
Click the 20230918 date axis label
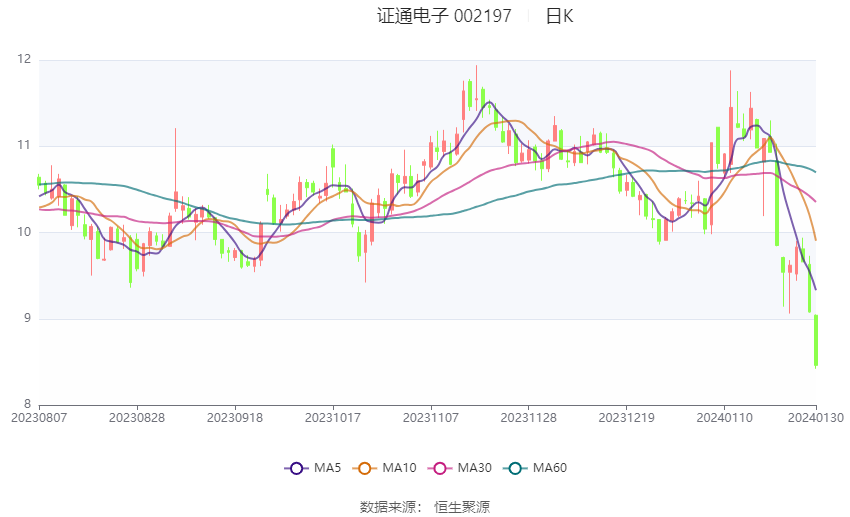coord(234,416)
